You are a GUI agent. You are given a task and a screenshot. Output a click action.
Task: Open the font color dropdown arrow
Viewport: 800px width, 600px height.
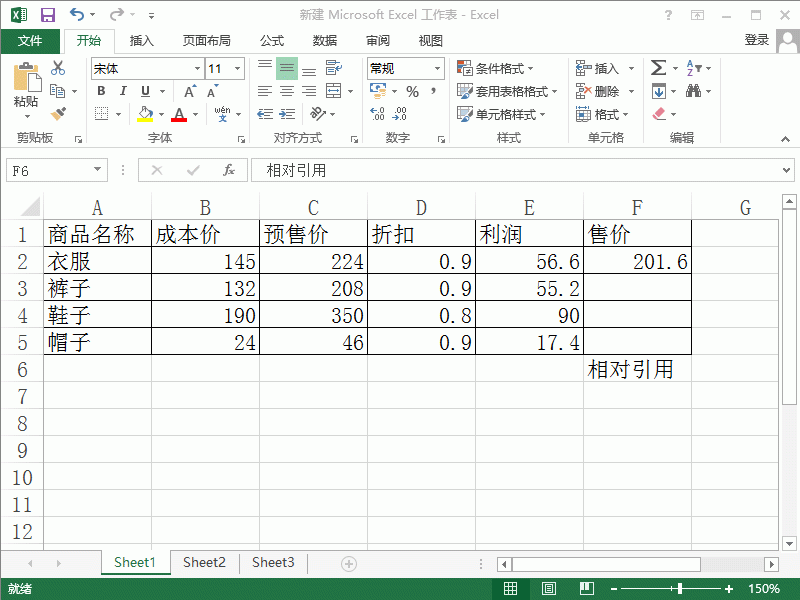[x=193, y=113]
